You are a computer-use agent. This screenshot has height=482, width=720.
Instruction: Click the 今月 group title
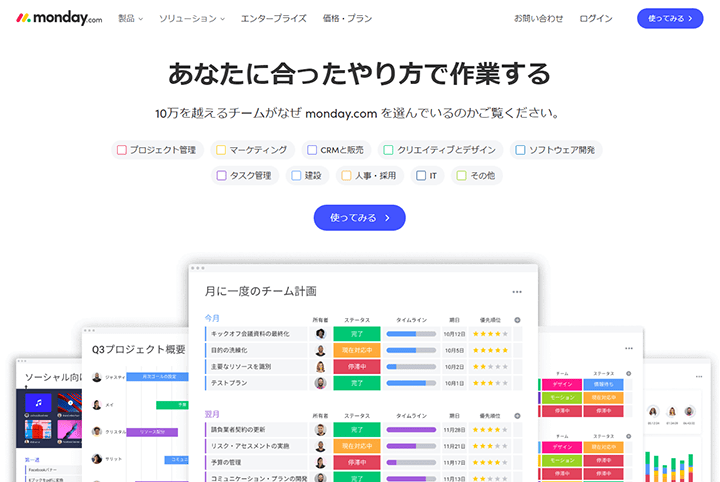(212, 318)
